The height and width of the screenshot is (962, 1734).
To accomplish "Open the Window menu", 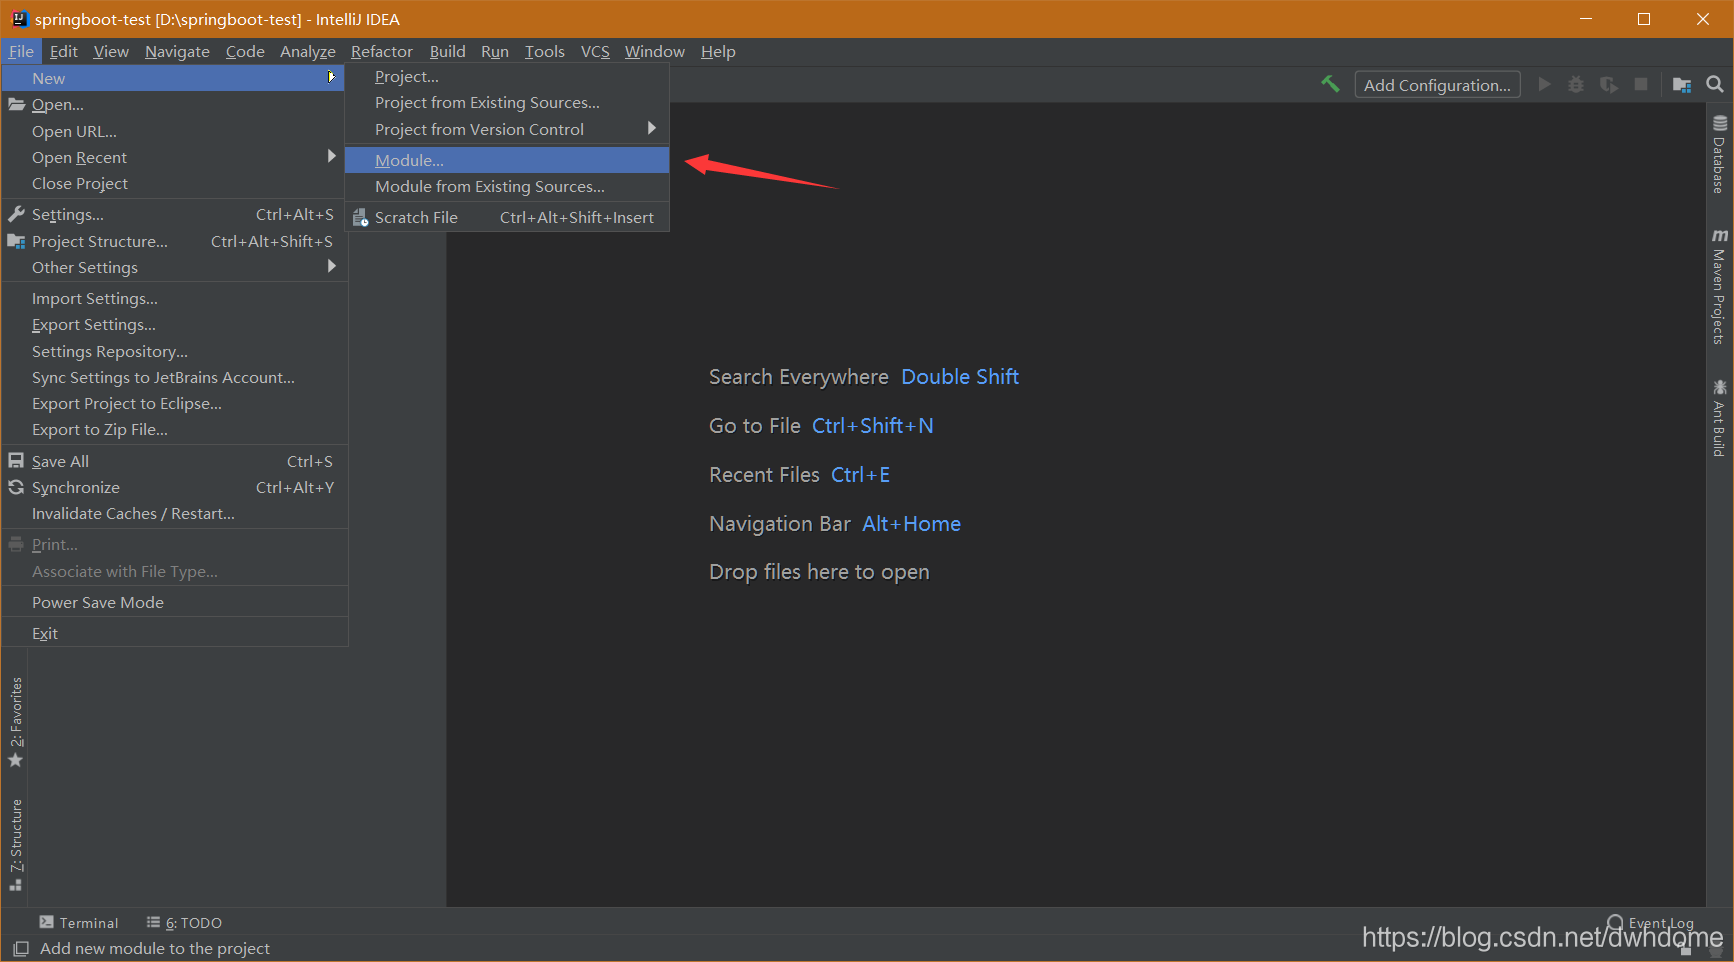I will (655, 51).
